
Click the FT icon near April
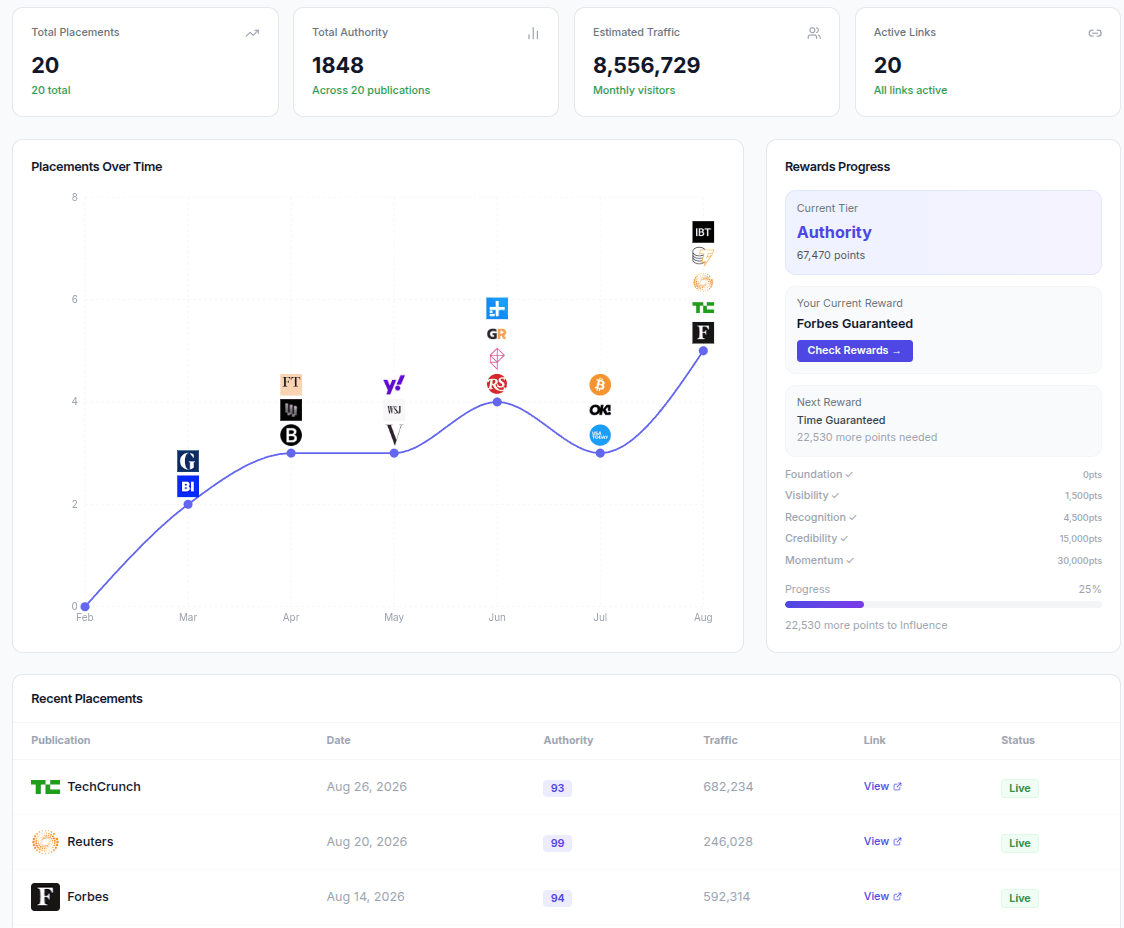click(x=291, y=383)
